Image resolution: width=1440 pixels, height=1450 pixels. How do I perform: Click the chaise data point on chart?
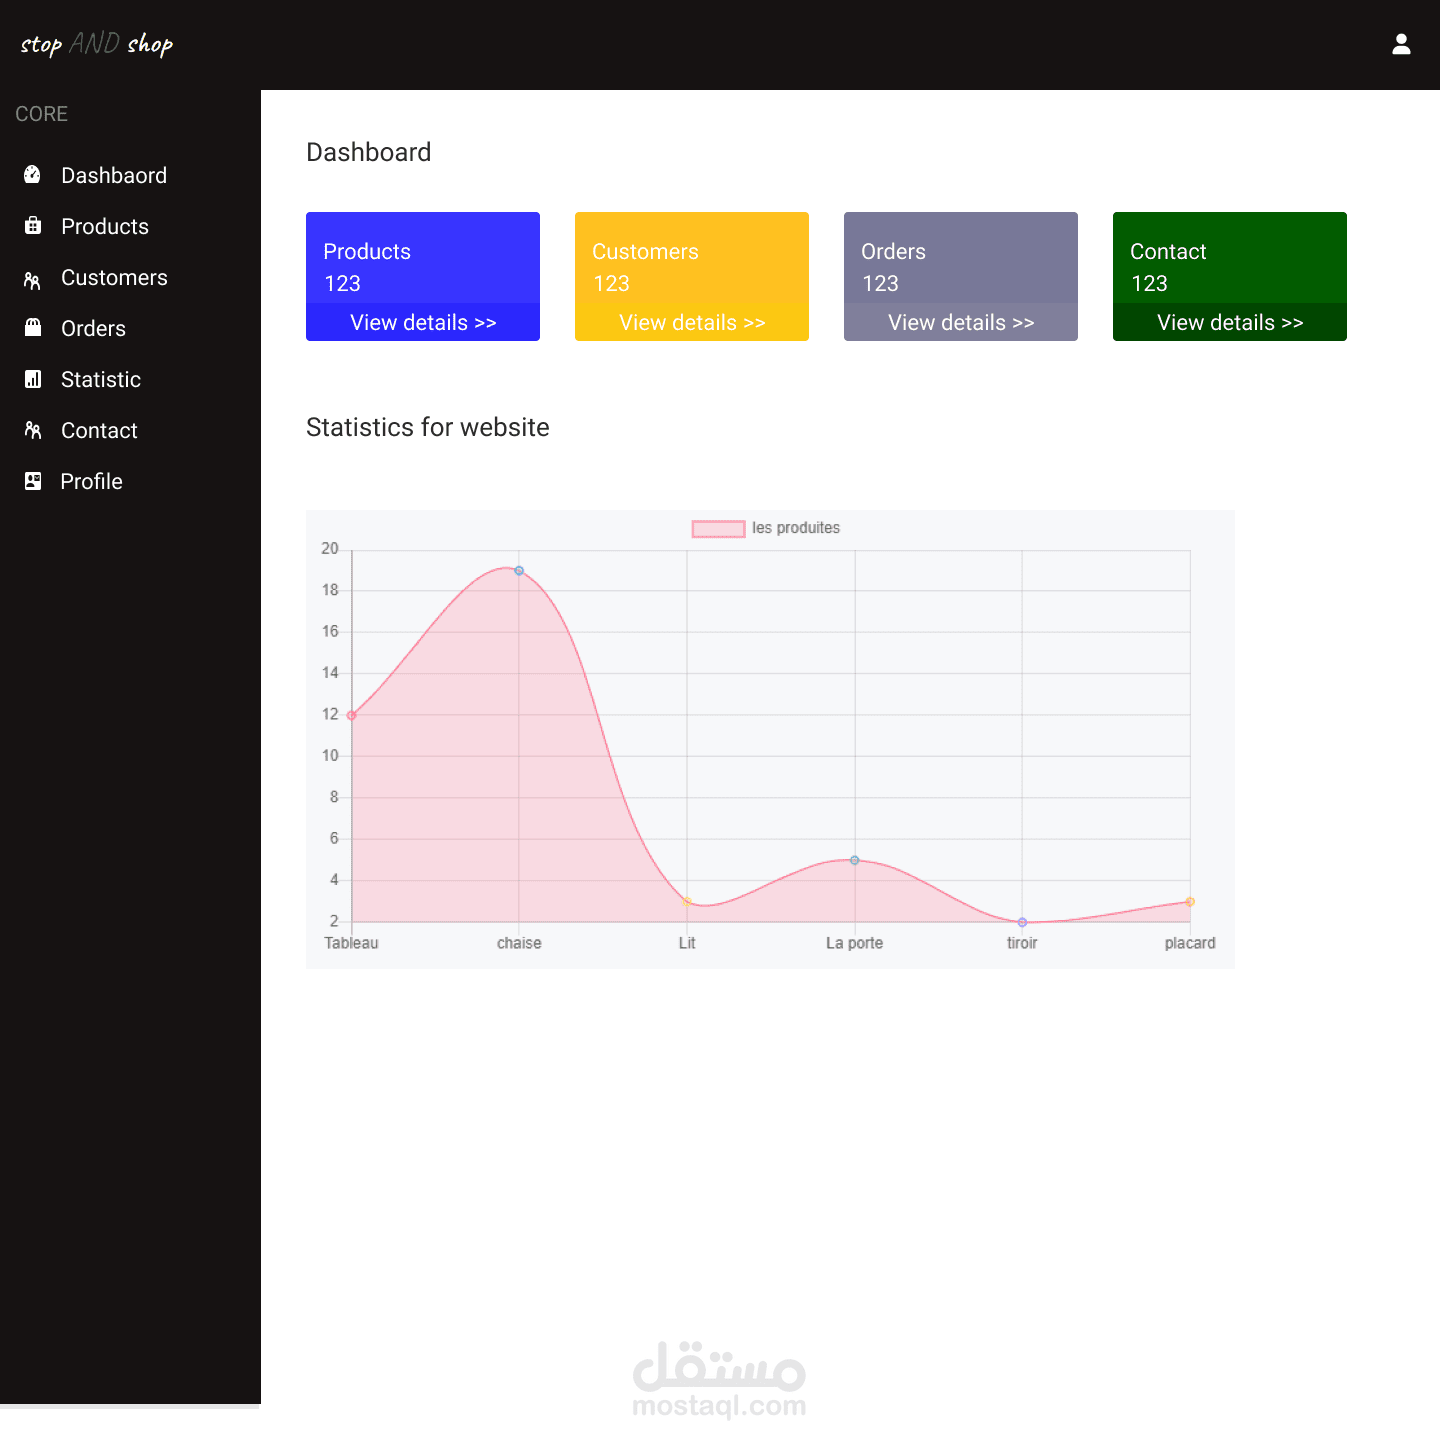(519, 571)
